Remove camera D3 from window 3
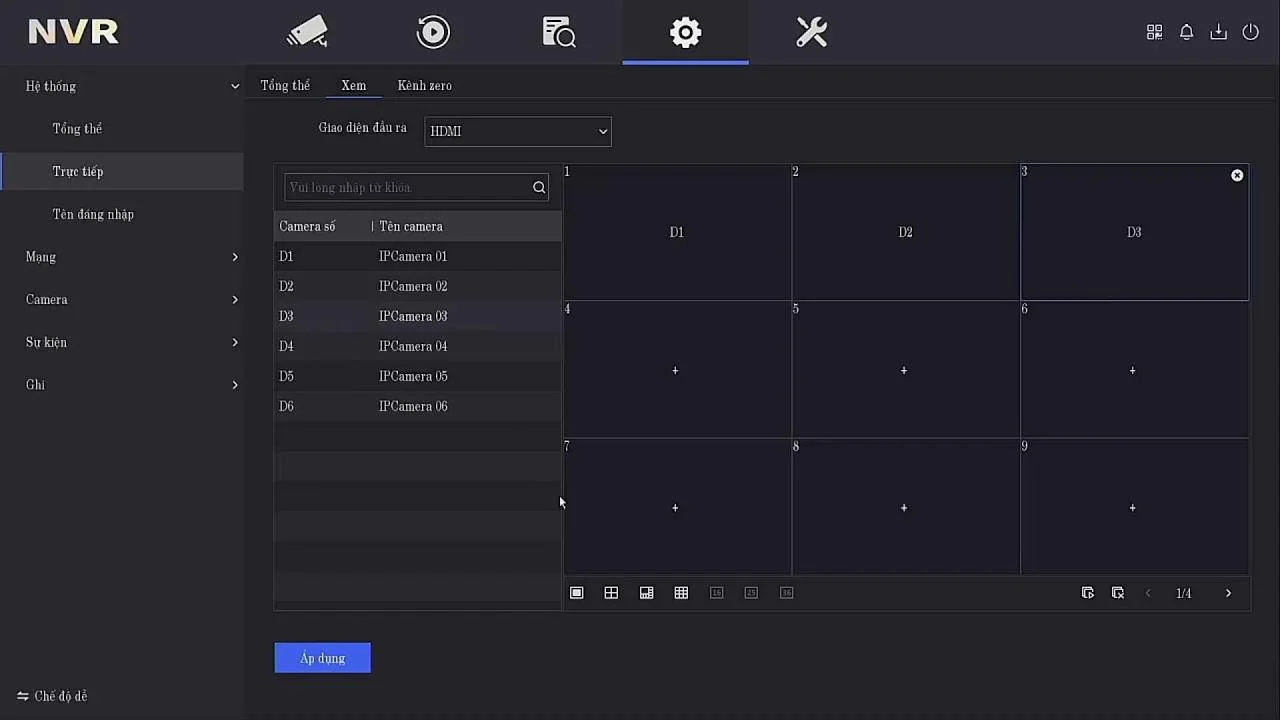Screen dimensions: 1280x720 1237,175
